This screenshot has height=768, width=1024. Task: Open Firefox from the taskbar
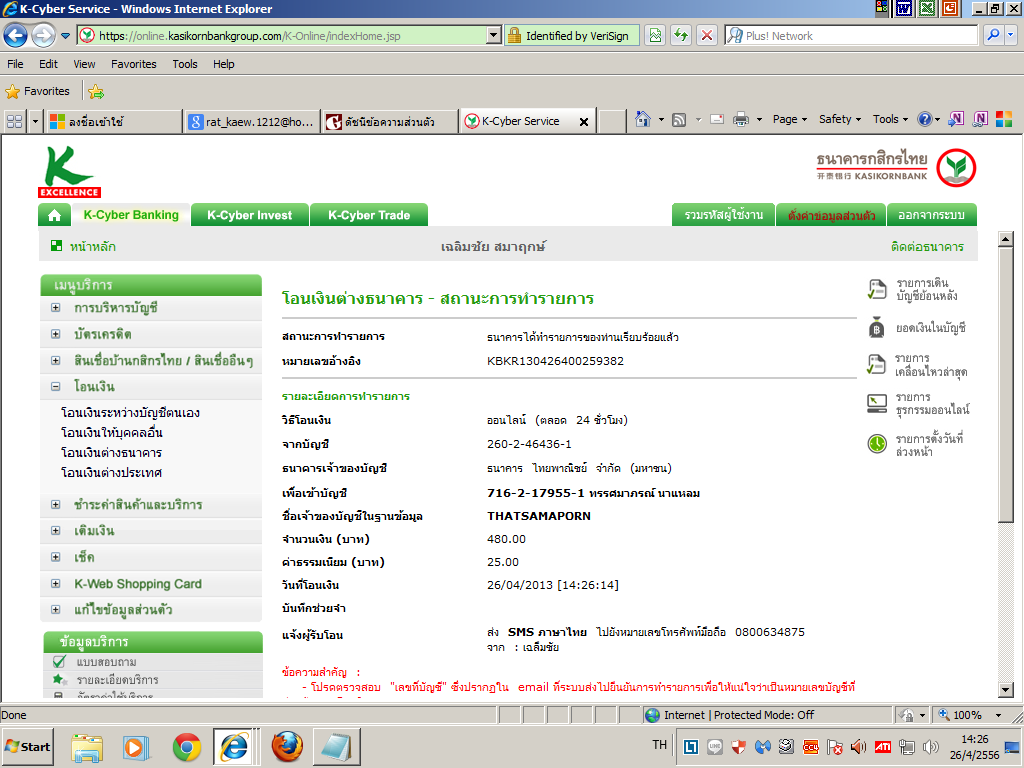pos(287,747)
